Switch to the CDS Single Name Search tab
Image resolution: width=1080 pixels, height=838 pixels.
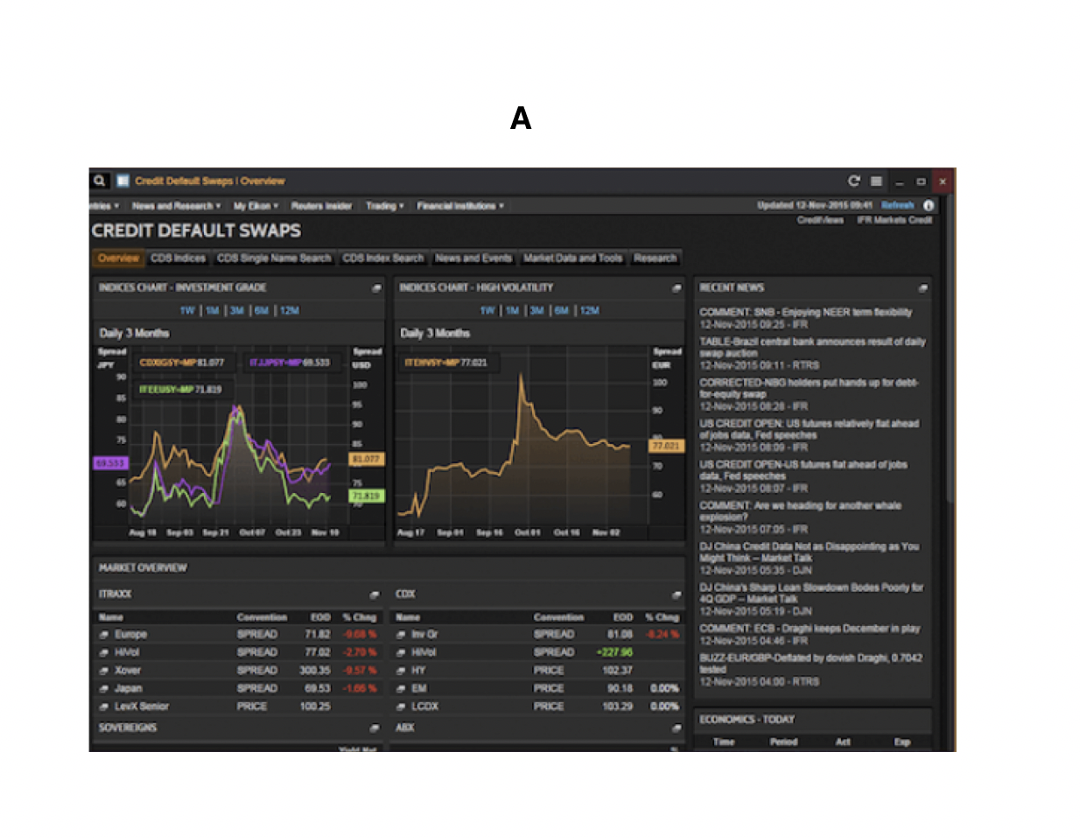[274, 258]
